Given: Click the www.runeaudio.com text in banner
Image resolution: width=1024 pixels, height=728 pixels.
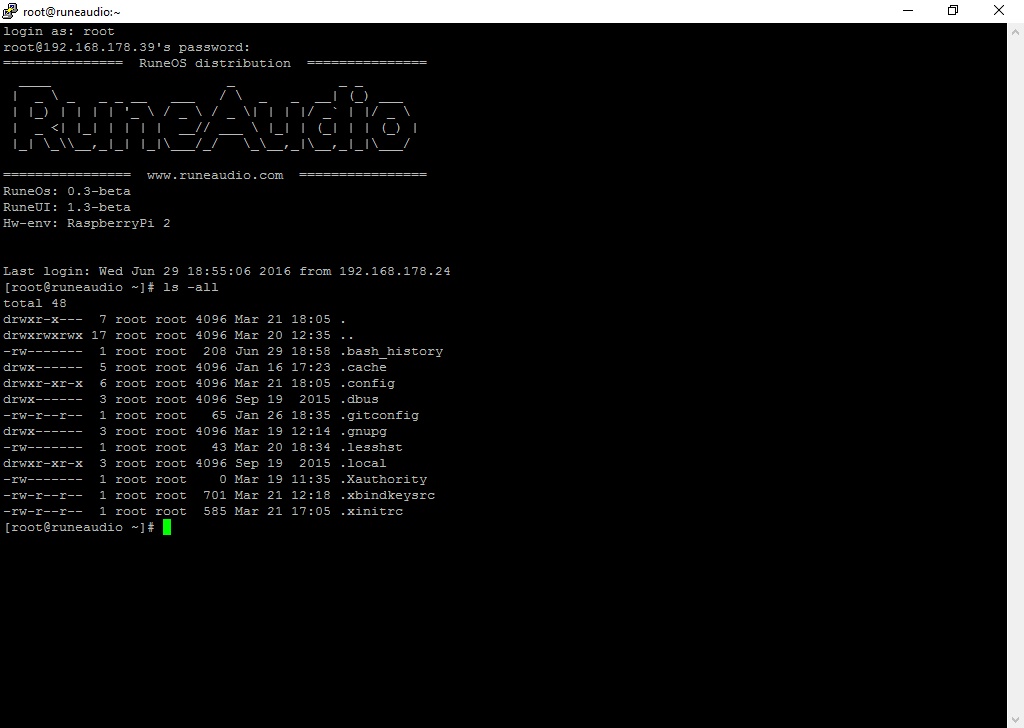Looking at the screenshot, I should [215, 175].
